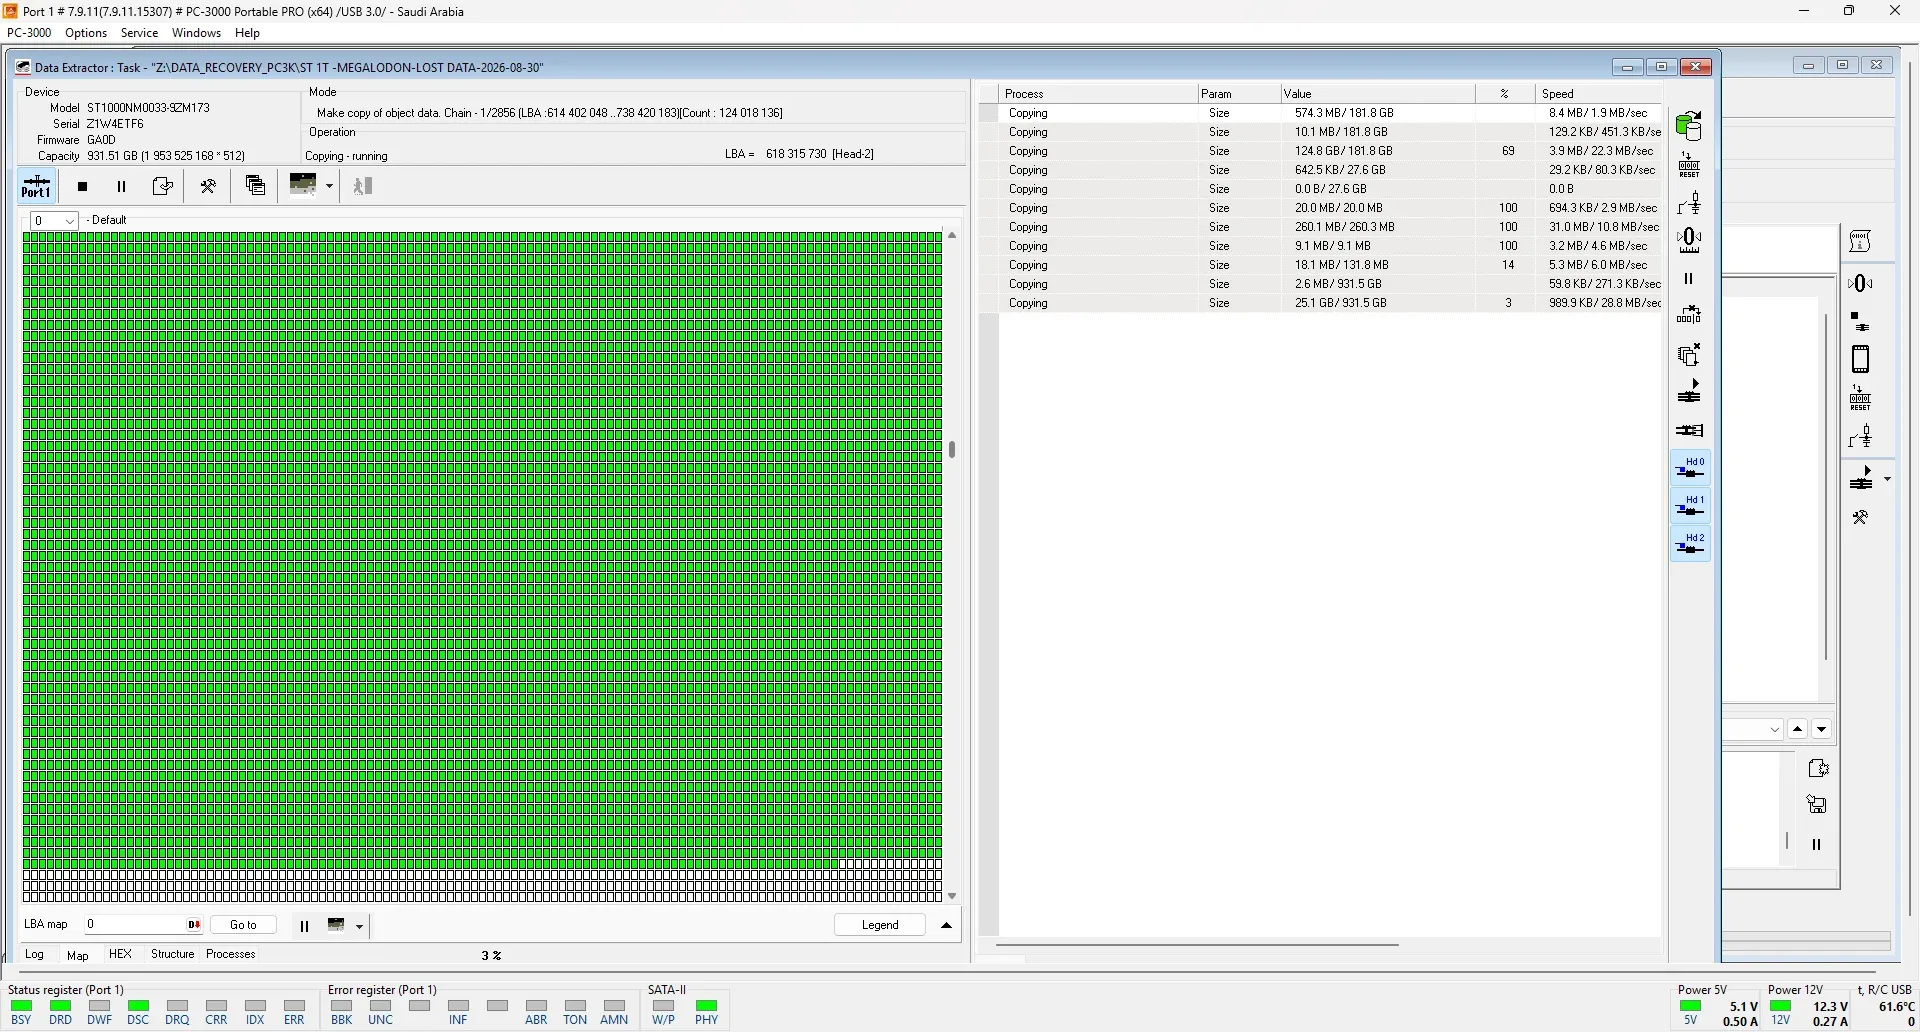Screen dimensions: 1920x1032
Task: Click the RESET counter icon in side toolbar
Action: pos(1690,165)
